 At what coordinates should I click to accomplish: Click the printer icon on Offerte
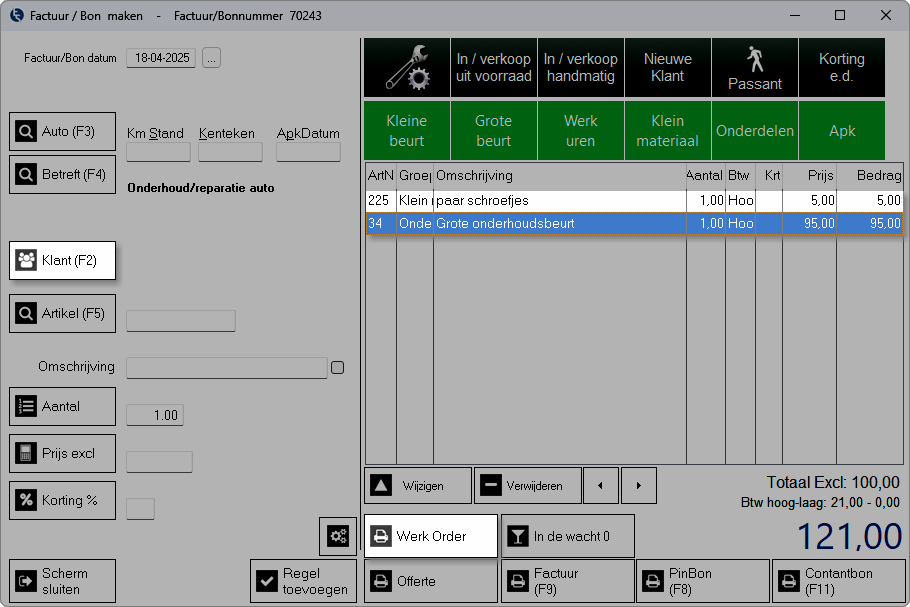[381, 581]
